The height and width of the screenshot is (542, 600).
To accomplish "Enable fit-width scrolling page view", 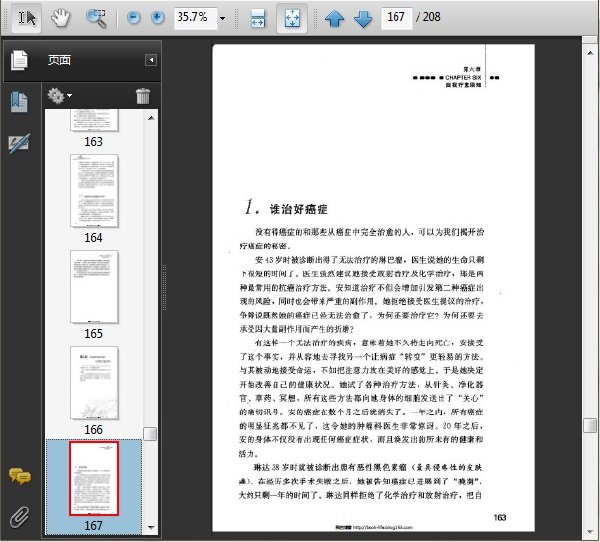I will tap(258, 18).
